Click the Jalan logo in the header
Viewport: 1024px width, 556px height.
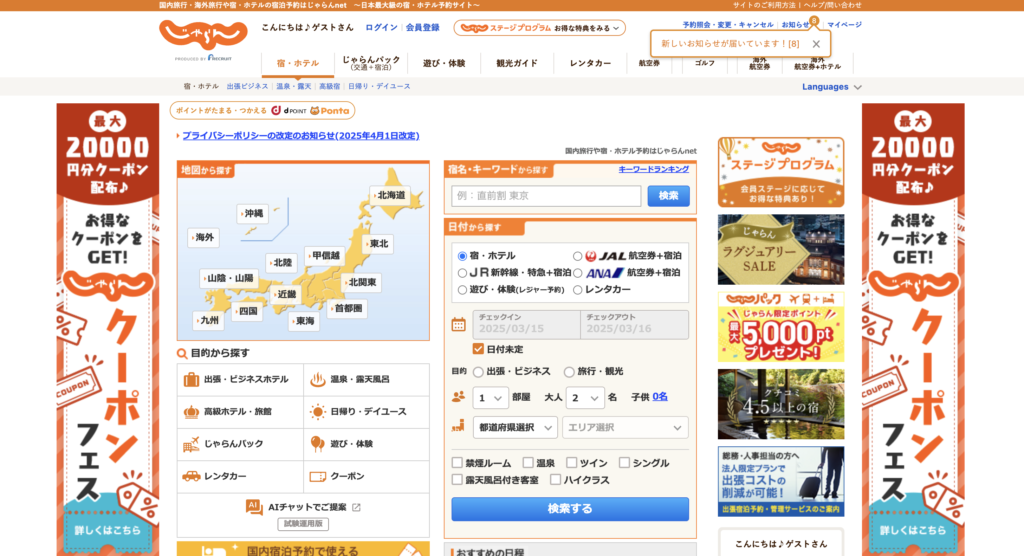click(203, 36)
